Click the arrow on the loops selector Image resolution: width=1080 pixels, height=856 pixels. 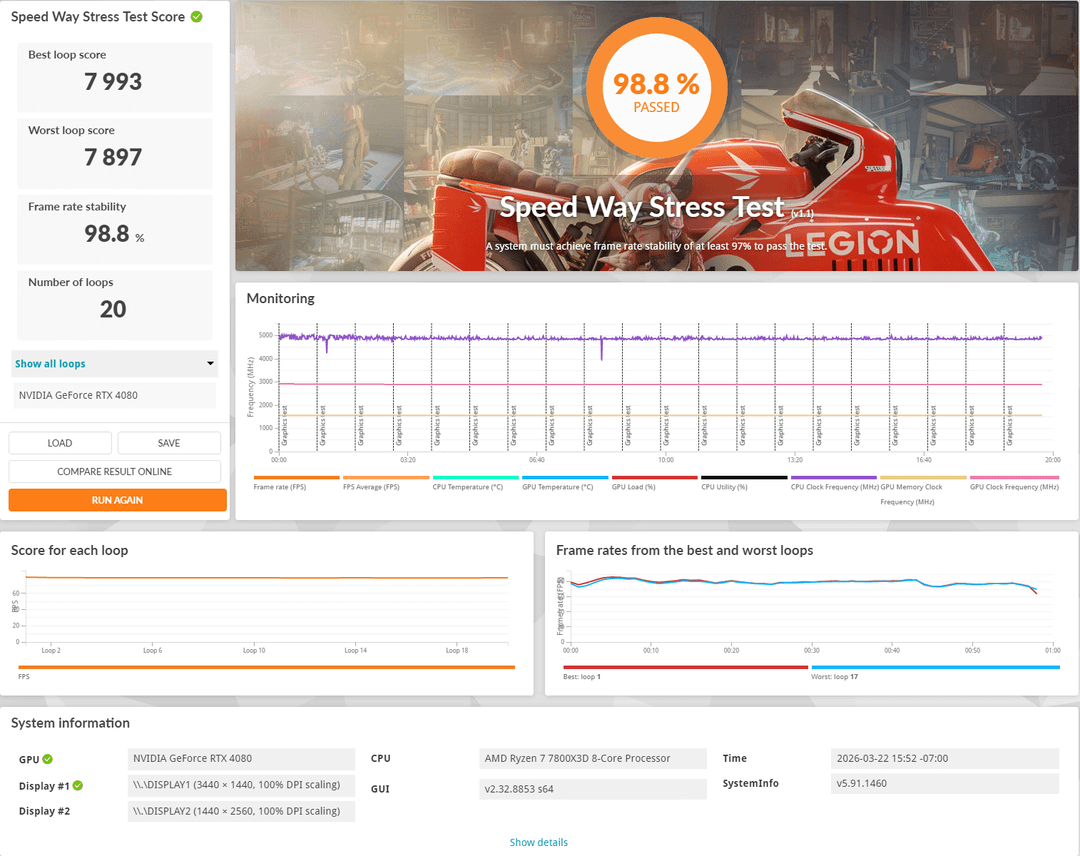pyautogui.click(x=210, y=364)
